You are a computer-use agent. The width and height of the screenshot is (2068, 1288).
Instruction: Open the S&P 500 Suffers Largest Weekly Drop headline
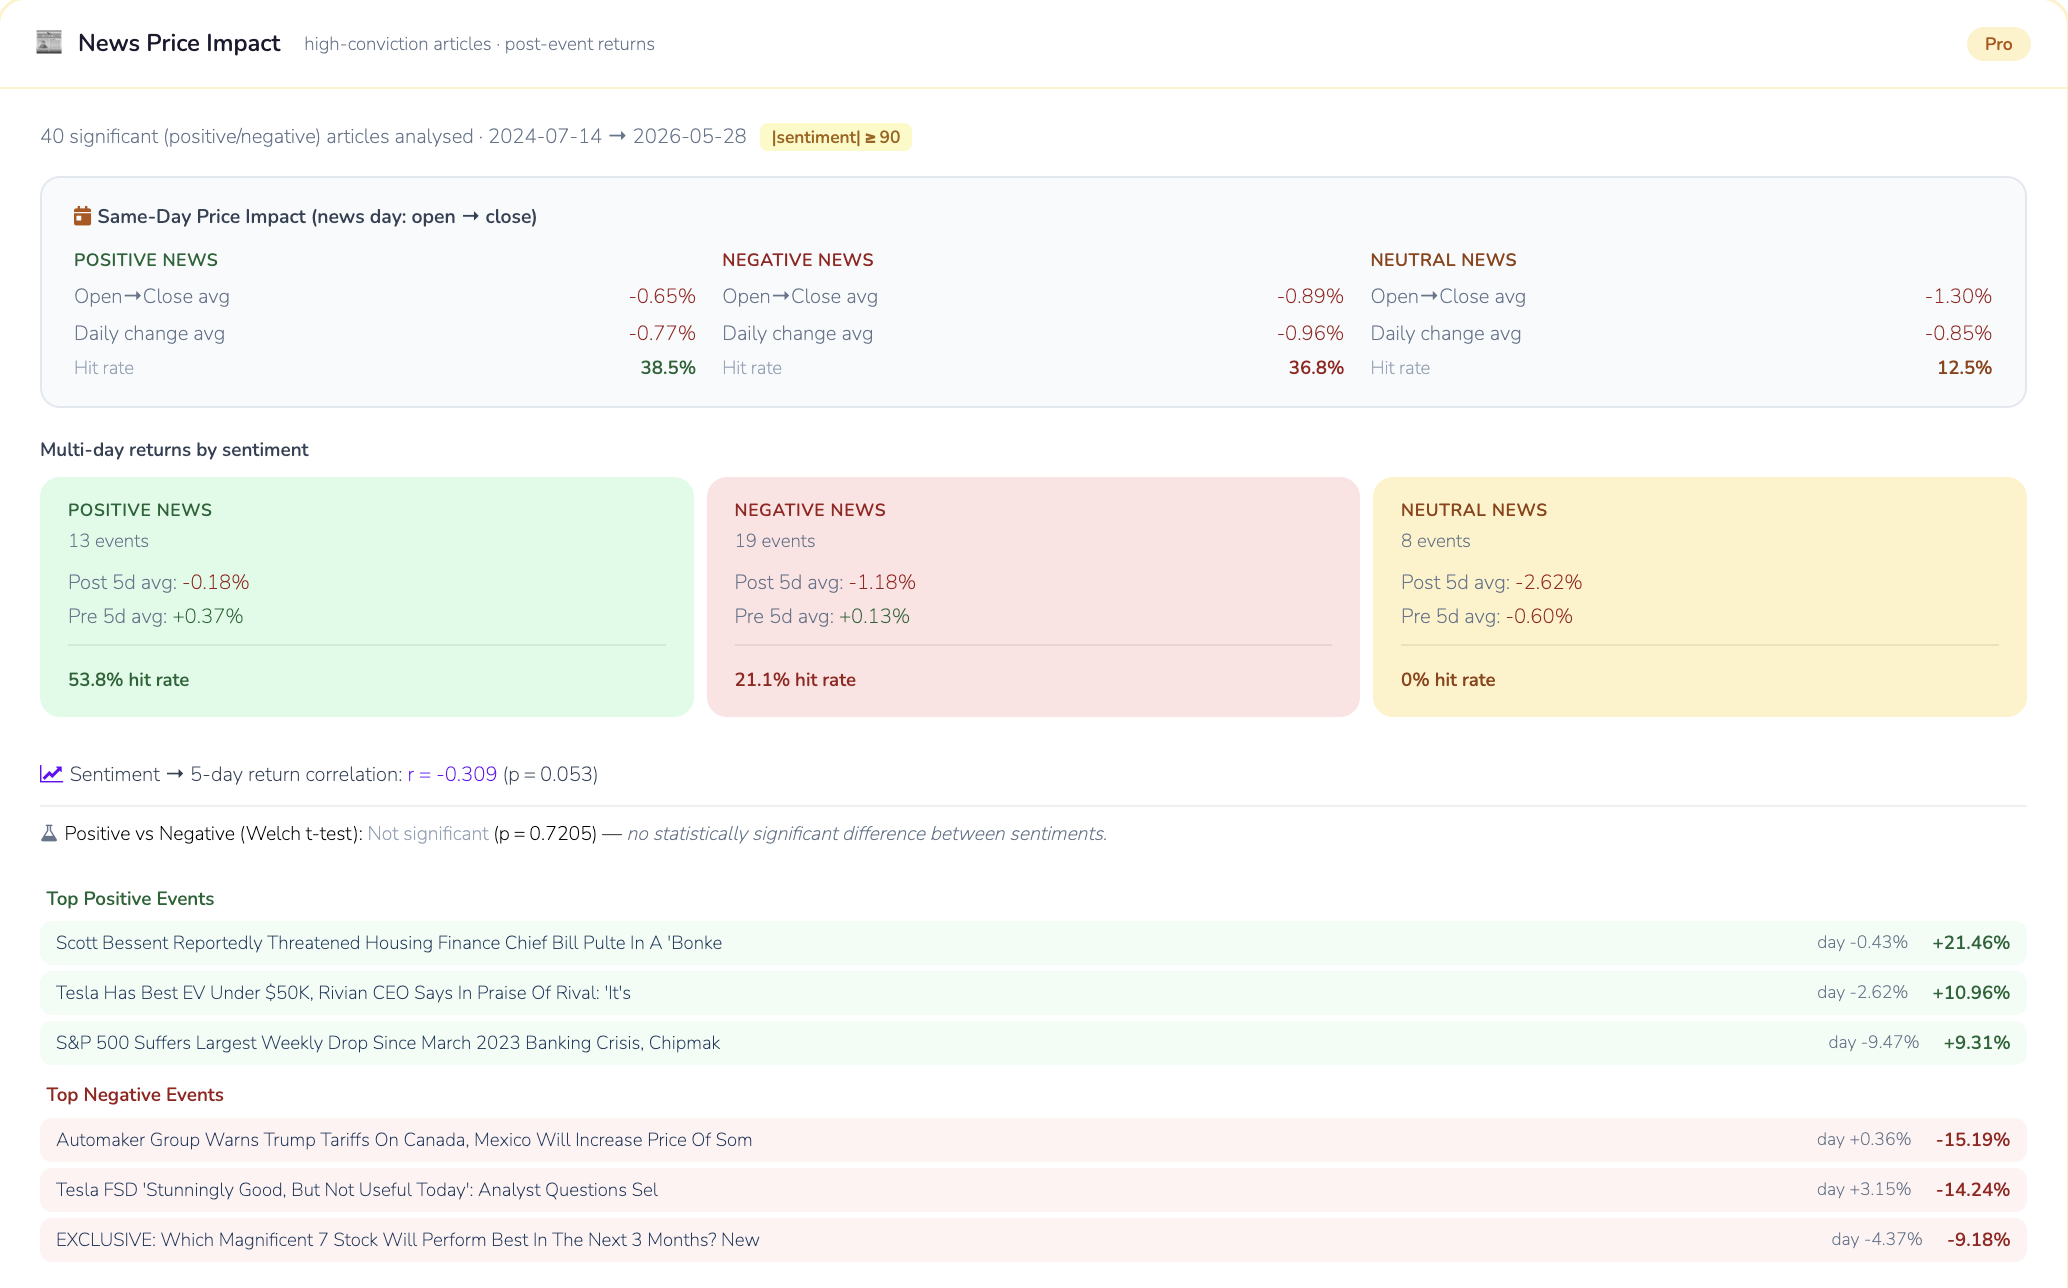click(x=388, y=1043)
